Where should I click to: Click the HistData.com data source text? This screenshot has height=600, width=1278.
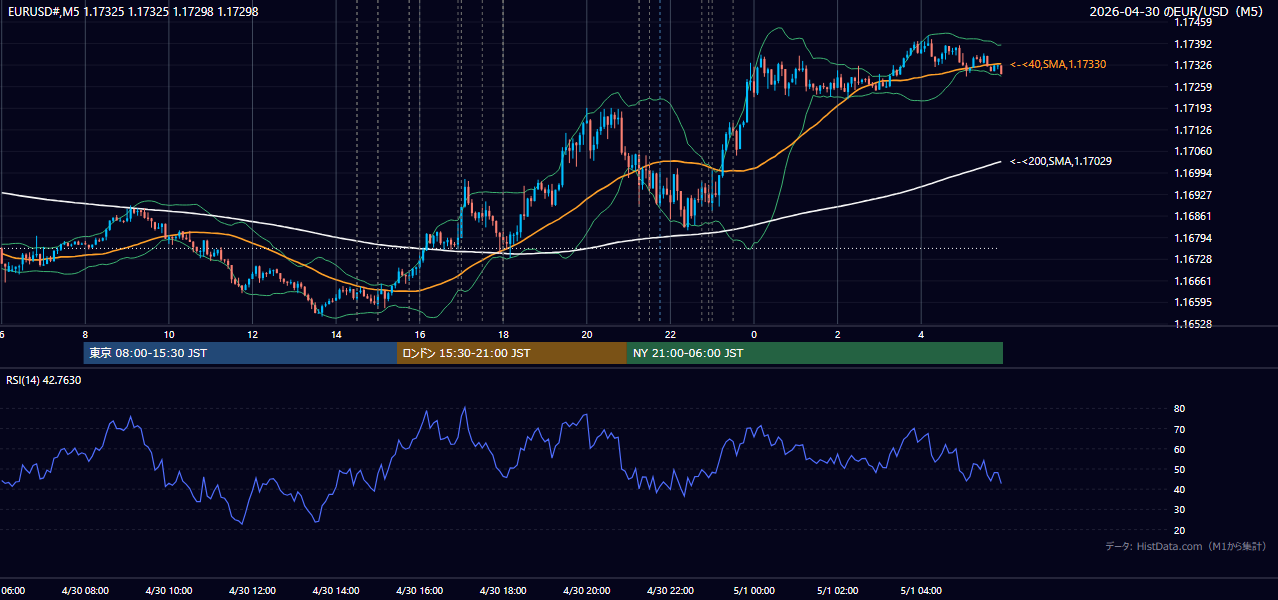click(x=1186, y=546)
